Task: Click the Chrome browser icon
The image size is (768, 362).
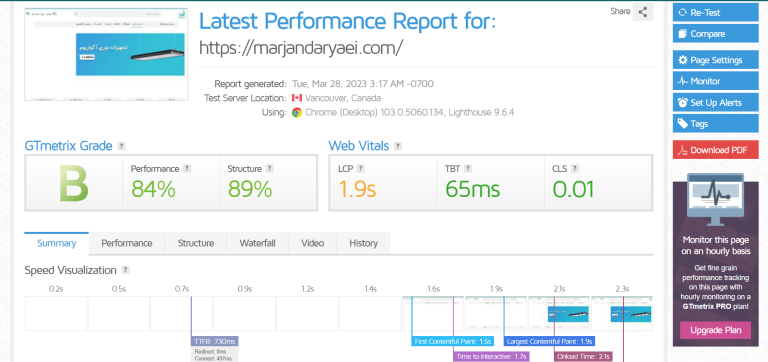Action: (x=296, y=113)
